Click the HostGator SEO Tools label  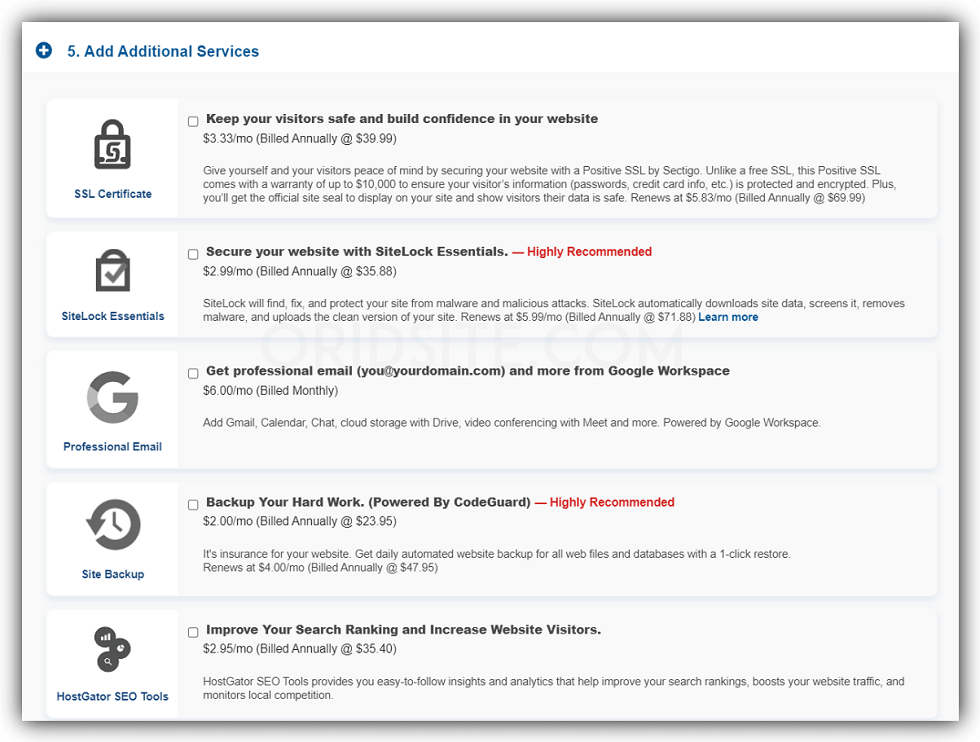(x=112, y=696)
